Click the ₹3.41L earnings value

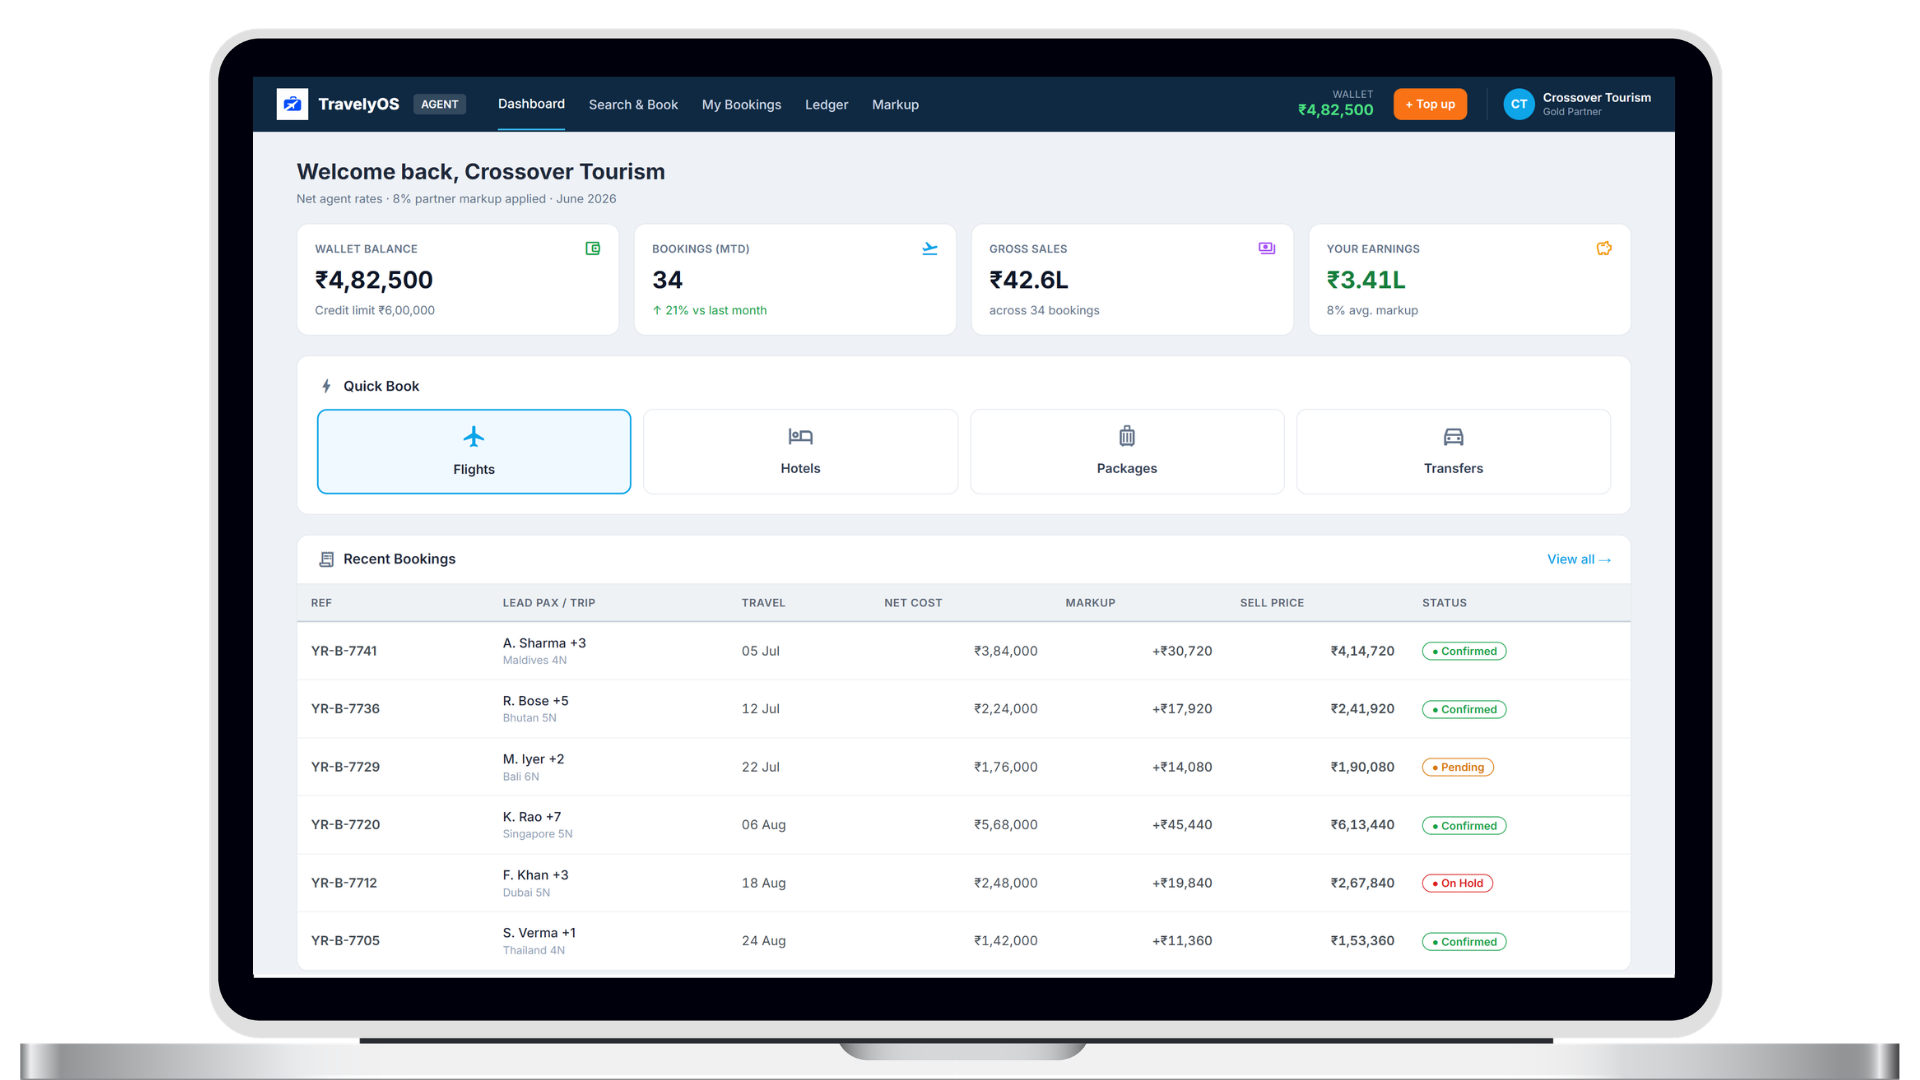[1366, 280]
